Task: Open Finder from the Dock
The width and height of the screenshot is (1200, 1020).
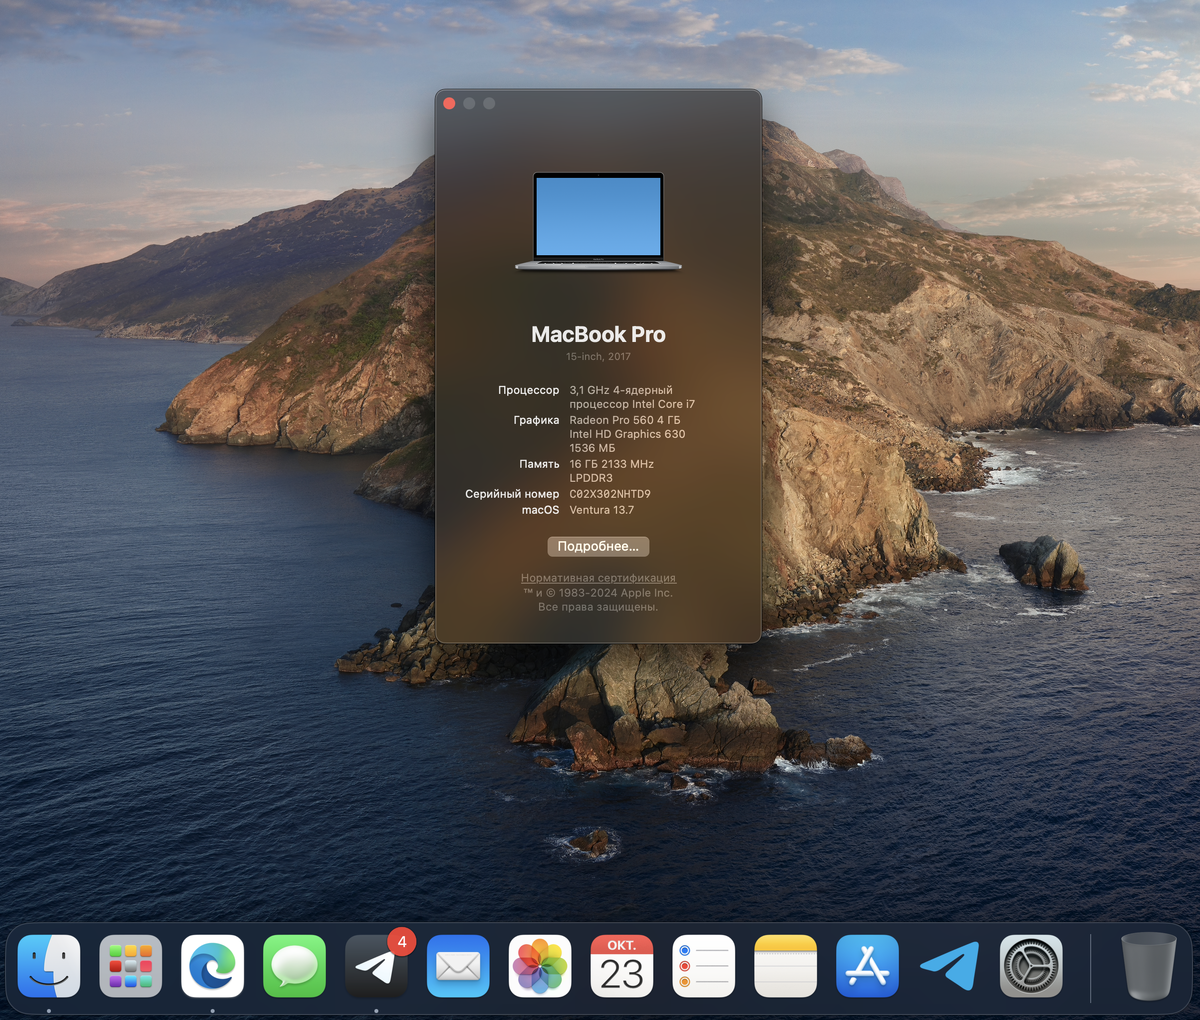Action: [x=49, y=966]
